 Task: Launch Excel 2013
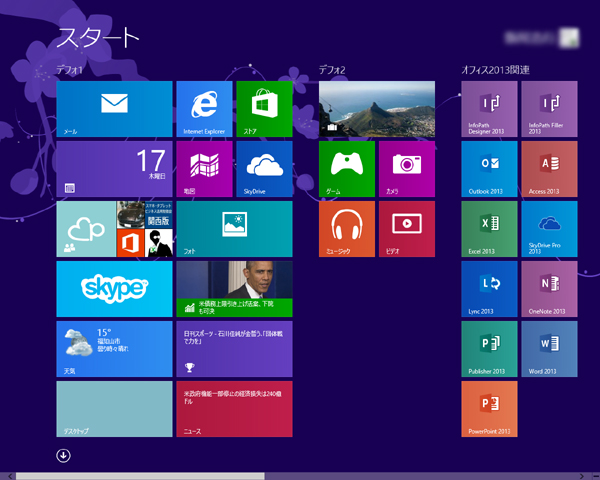coord(489,229)
